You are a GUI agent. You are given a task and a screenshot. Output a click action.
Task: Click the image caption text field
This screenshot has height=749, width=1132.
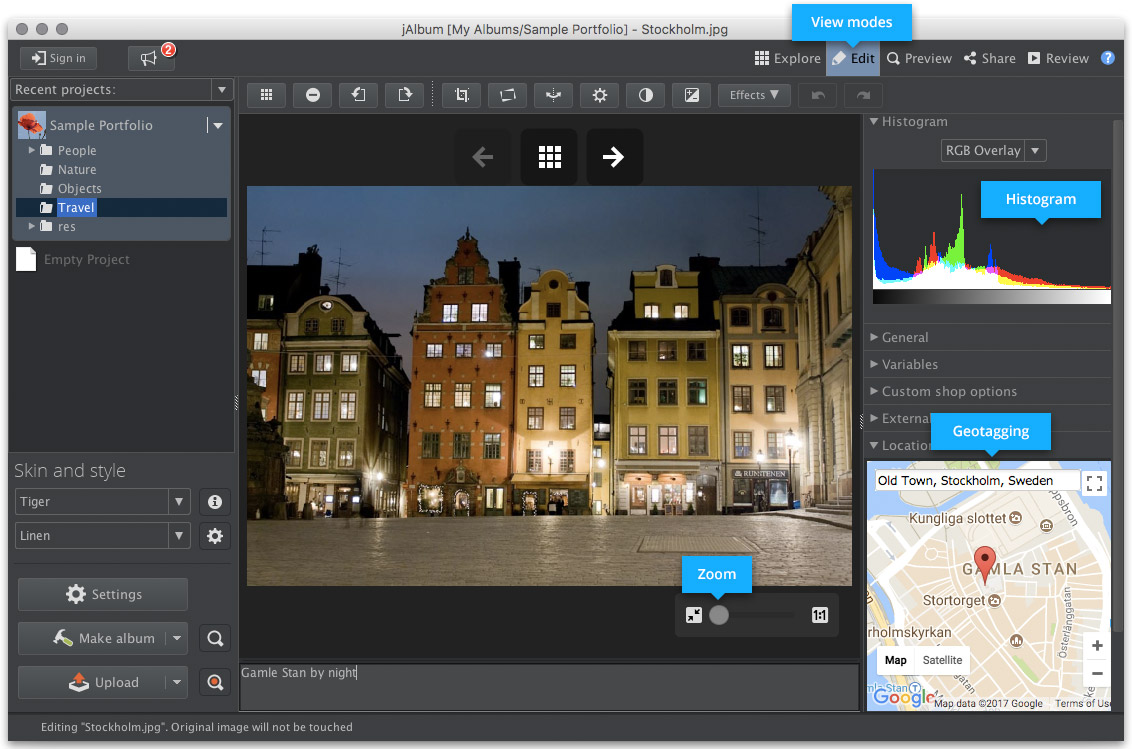click(549, 687)
